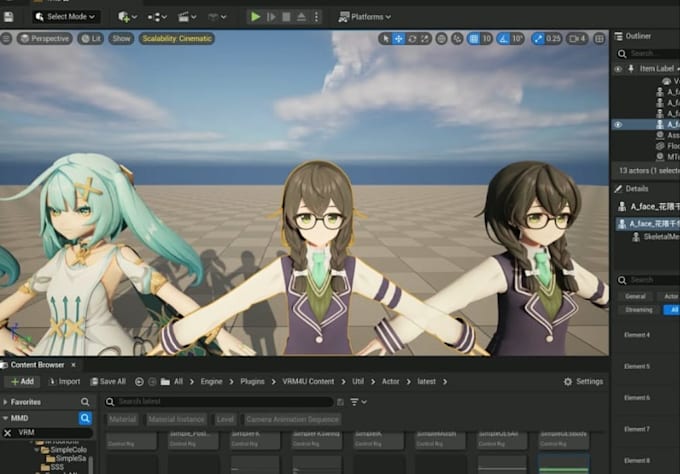The image size is (680, 474).
Task: Open the add-content quick menu with plus cube
Action: coord(128,17)
